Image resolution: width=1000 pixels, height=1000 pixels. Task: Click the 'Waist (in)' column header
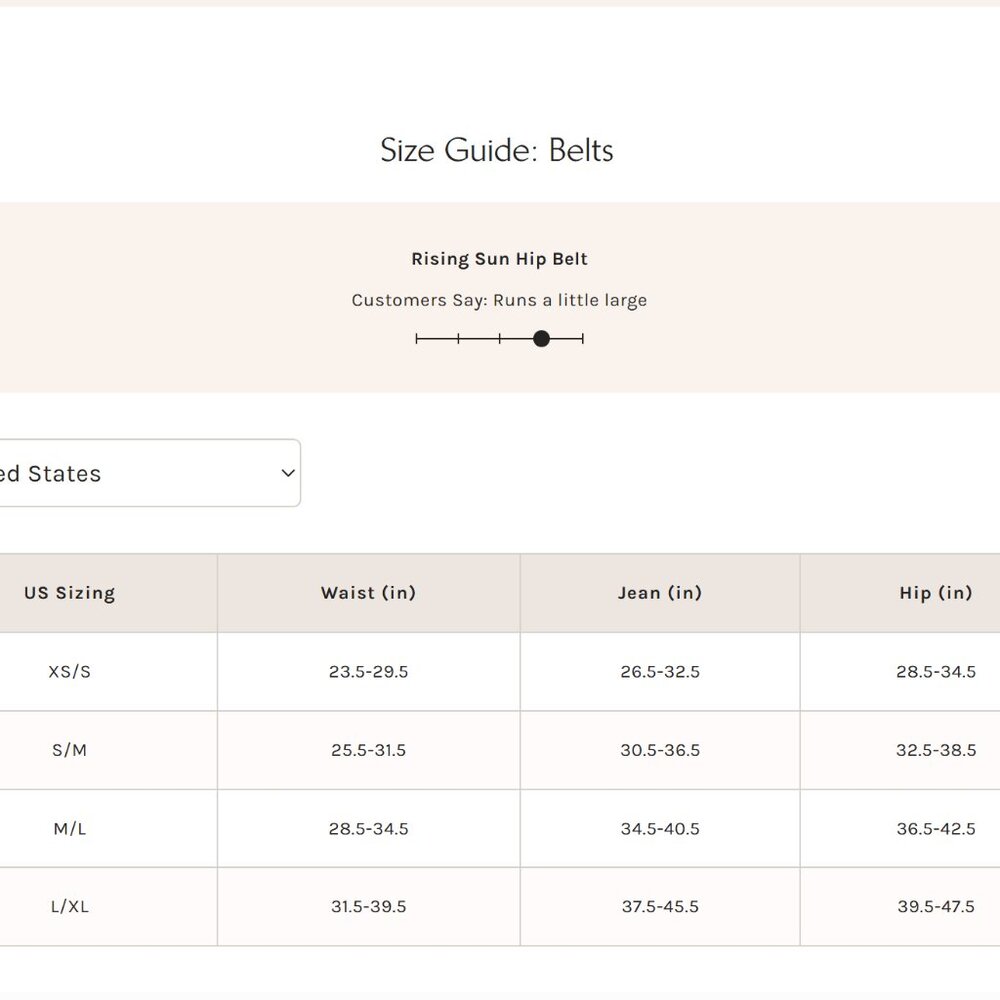tap(369, 593)
